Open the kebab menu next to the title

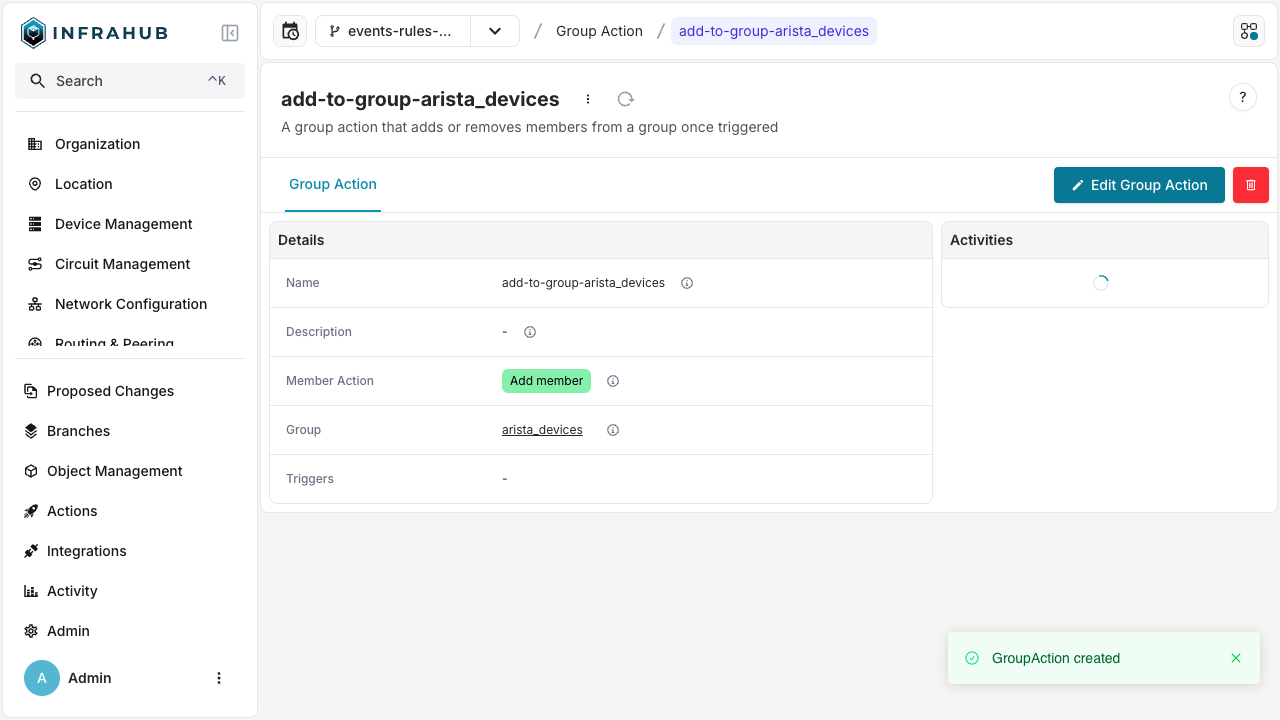(588, 99)
